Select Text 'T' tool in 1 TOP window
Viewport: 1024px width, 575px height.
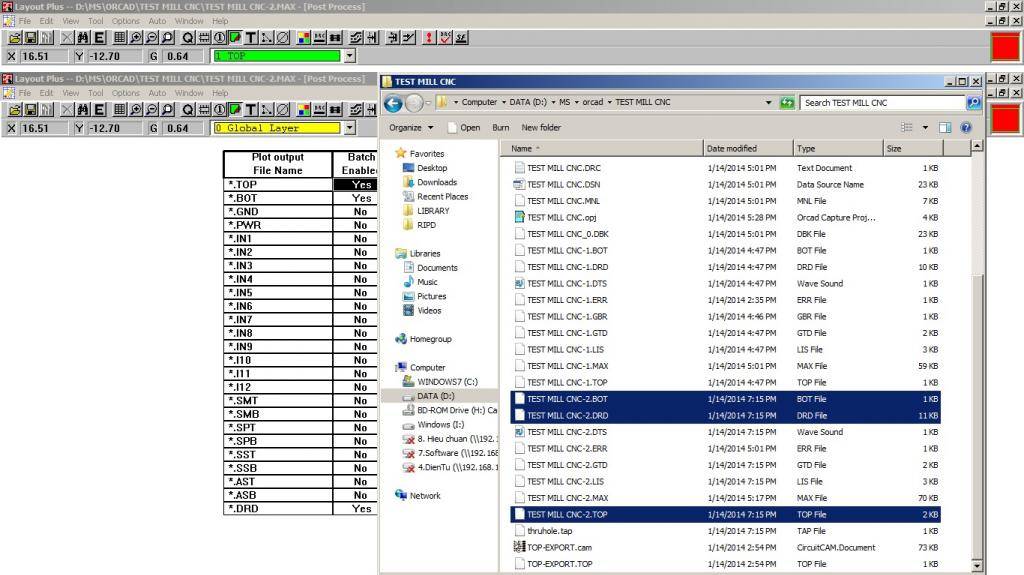pyautogui.click(x=251, y=38)
